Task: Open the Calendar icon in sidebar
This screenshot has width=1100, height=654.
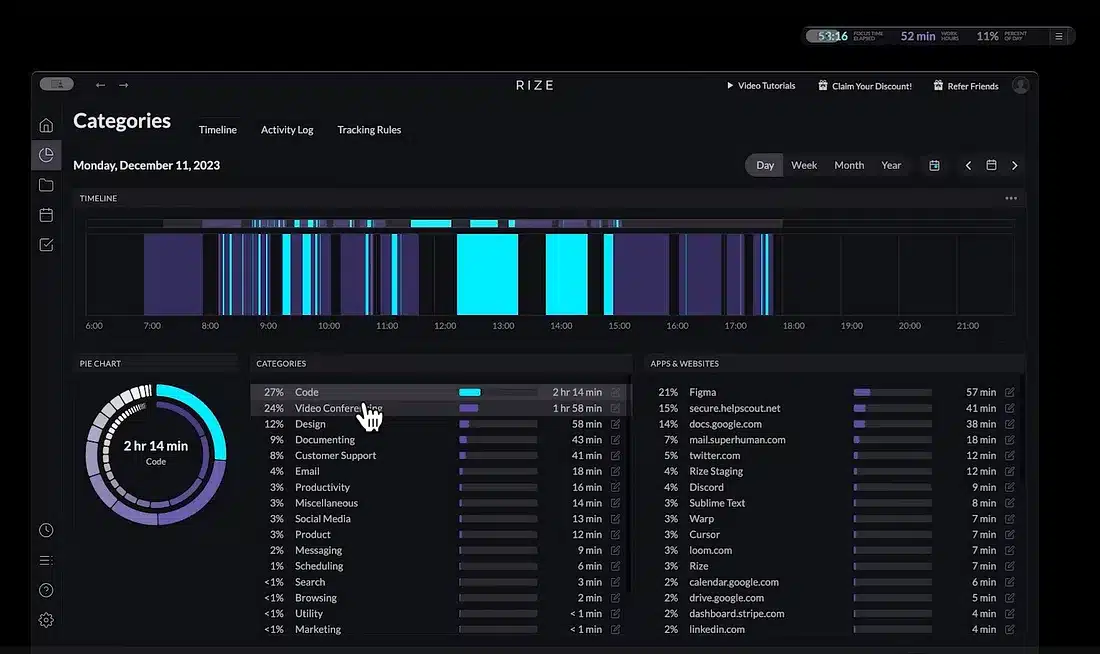Action: [x=46, y=215]
